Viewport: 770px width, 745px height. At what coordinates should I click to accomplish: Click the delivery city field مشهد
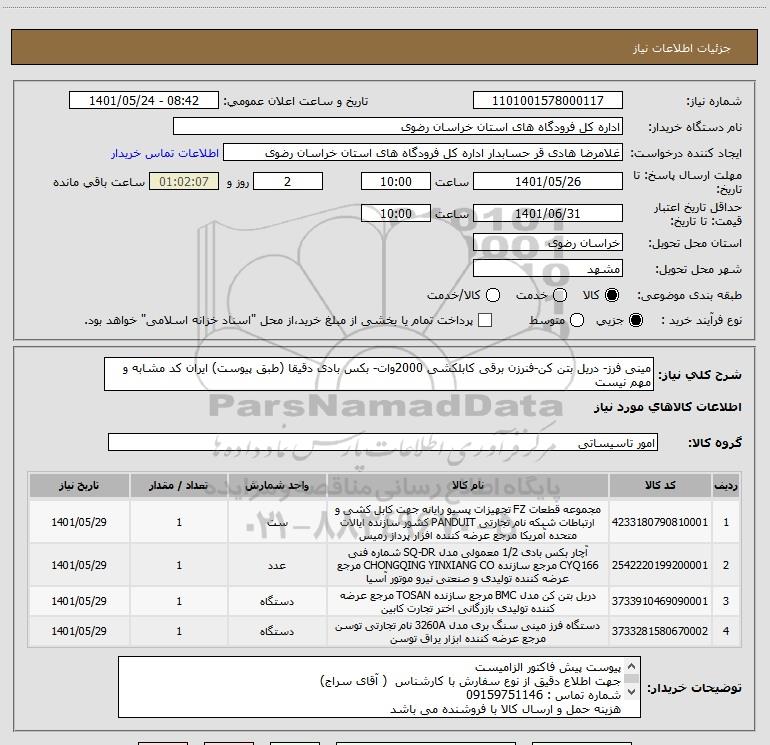548,269
